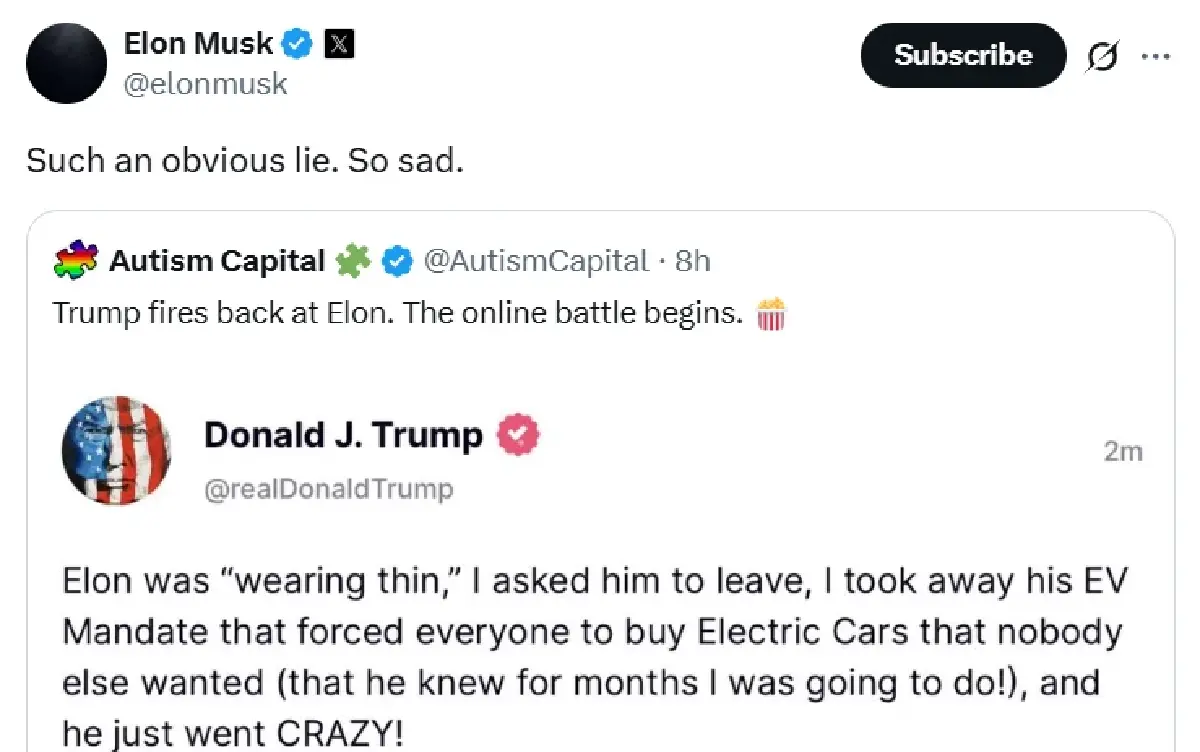Viewport: 1200px width, 752px height.
Task: Click the @AutismCapital handle
Action: pyautogui.click(x=536, y=261)
